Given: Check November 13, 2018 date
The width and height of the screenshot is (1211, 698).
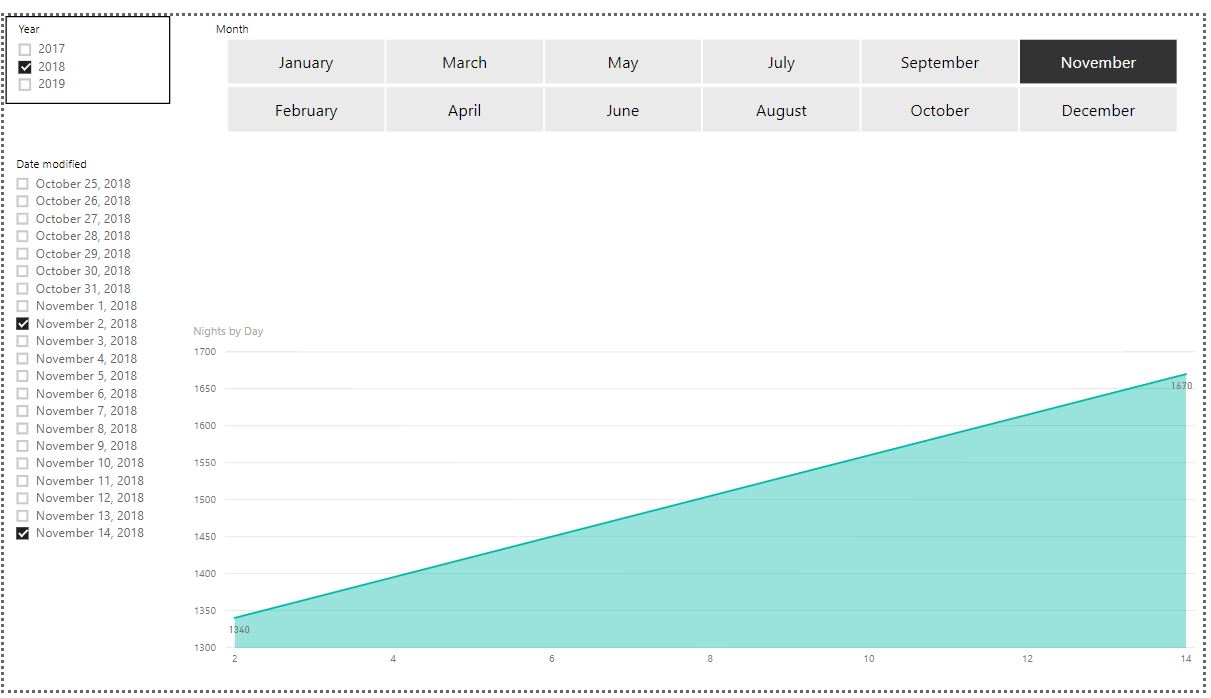Looking at the screenshot, I should coord(23,516).
